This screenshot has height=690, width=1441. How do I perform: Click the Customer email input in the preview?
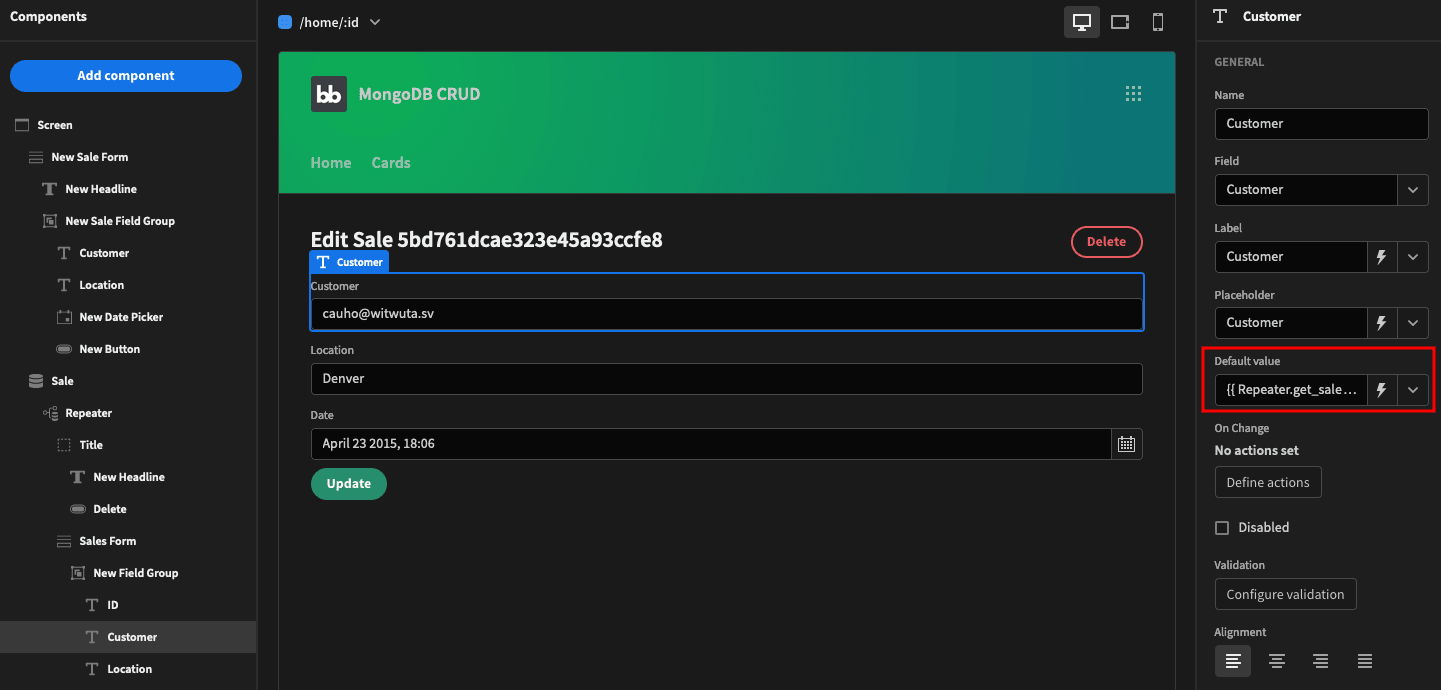pyautogui.click(x=727, y=314)
